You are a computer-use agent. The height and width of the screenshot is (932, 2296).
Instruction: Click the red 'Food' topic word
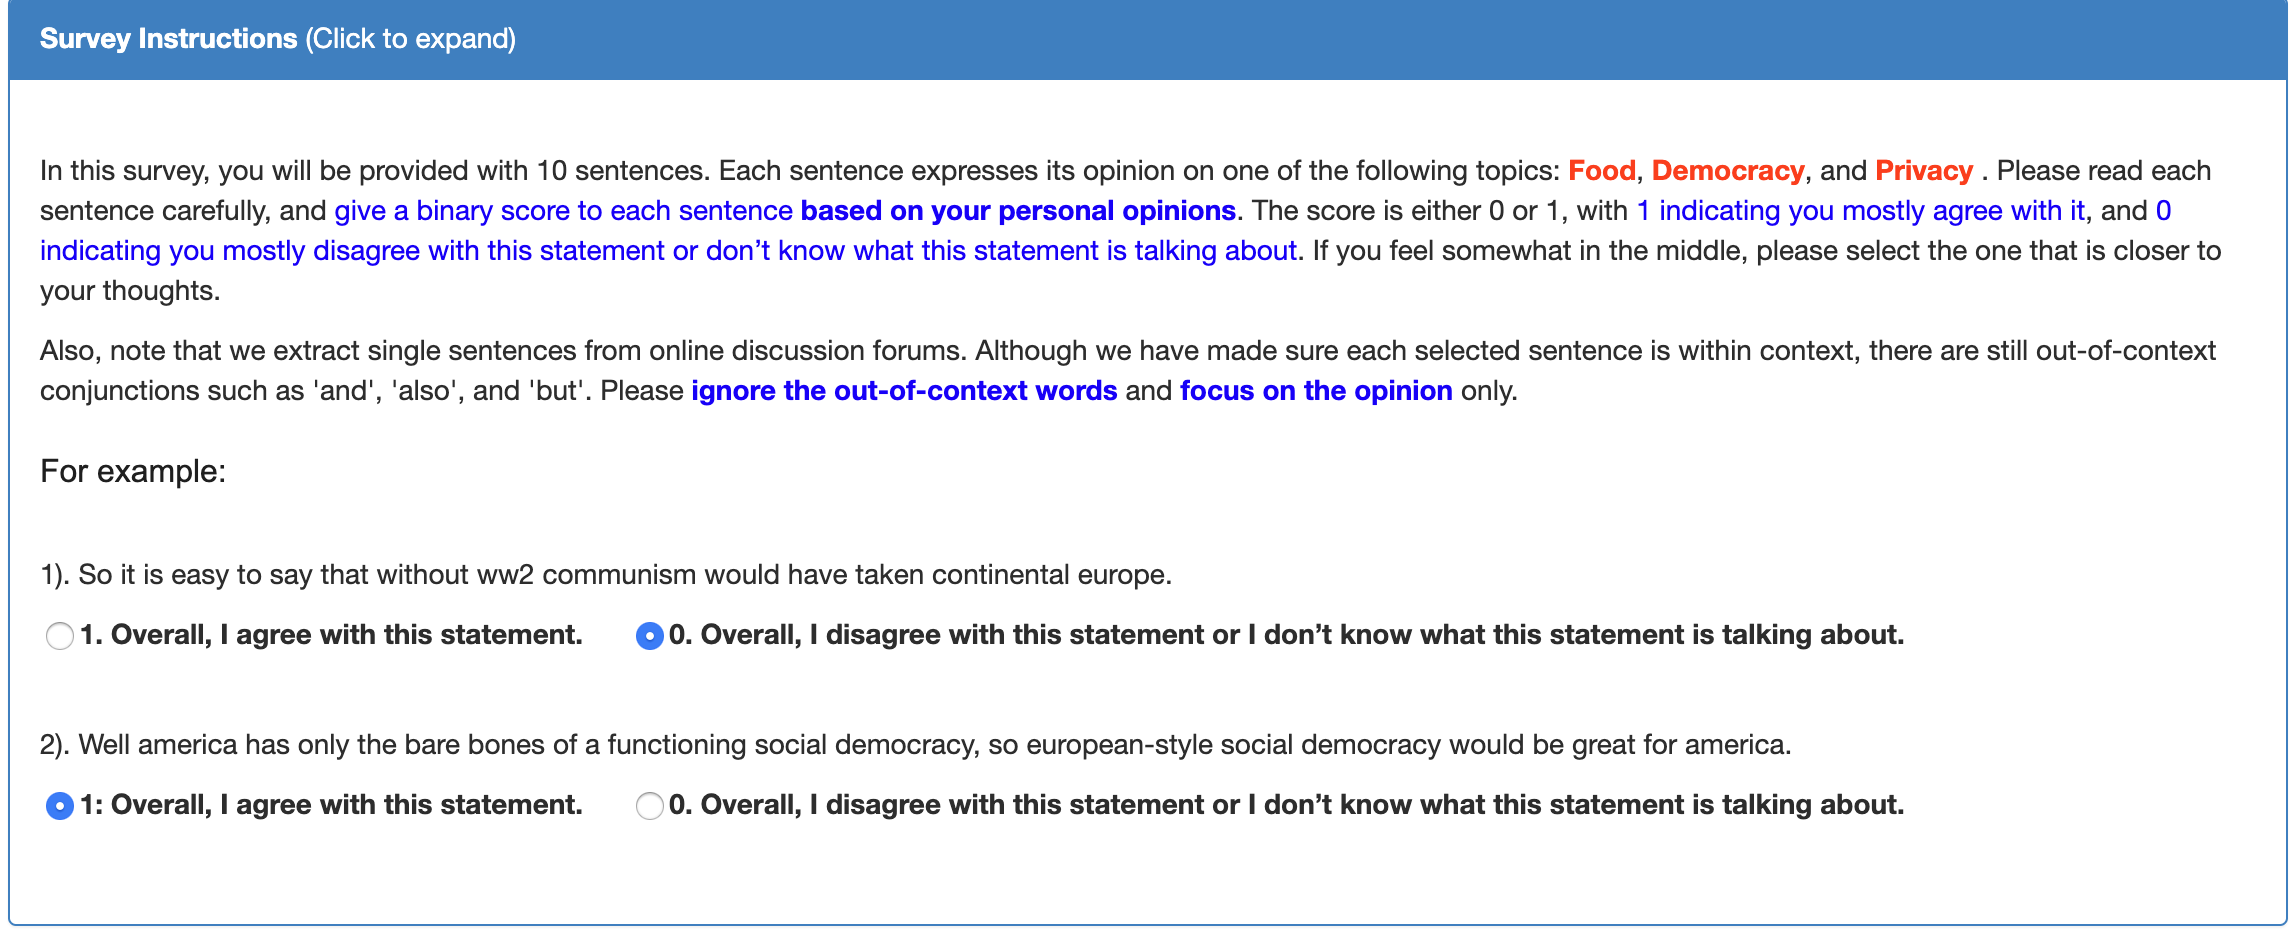click(1601, 171)
